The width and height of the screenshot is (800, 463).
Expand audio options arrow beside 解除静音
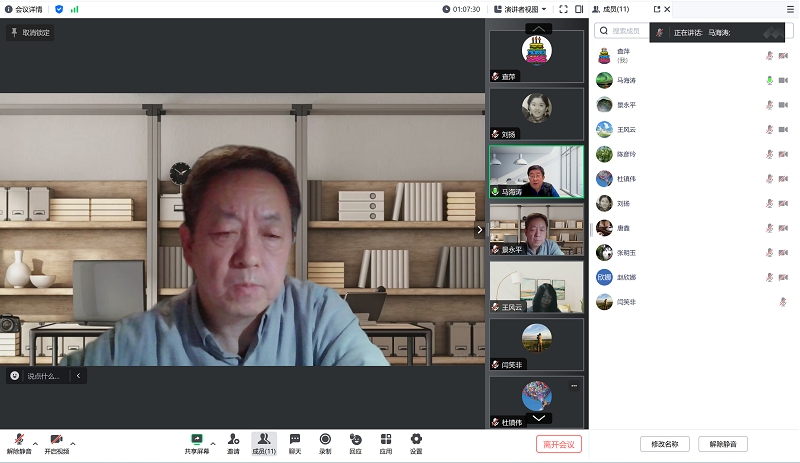tap(36, 441)
